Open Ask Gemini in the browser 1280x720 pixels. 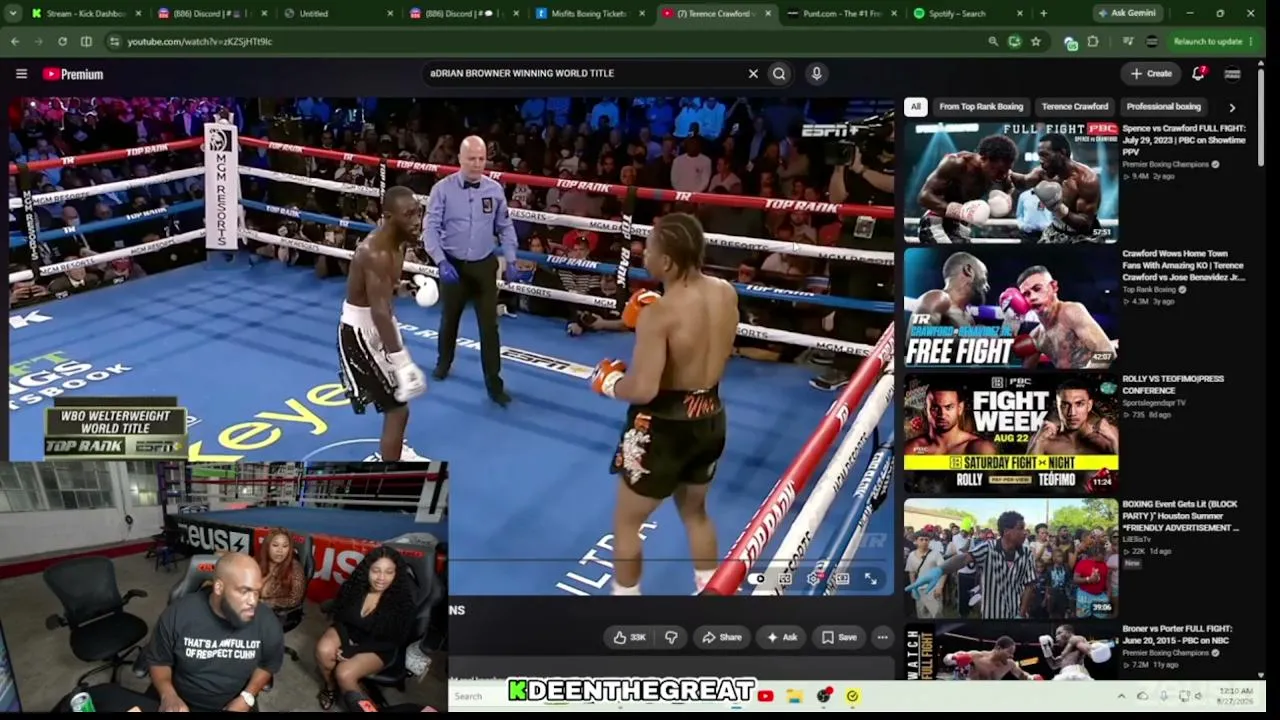[x=1127, y=13]
